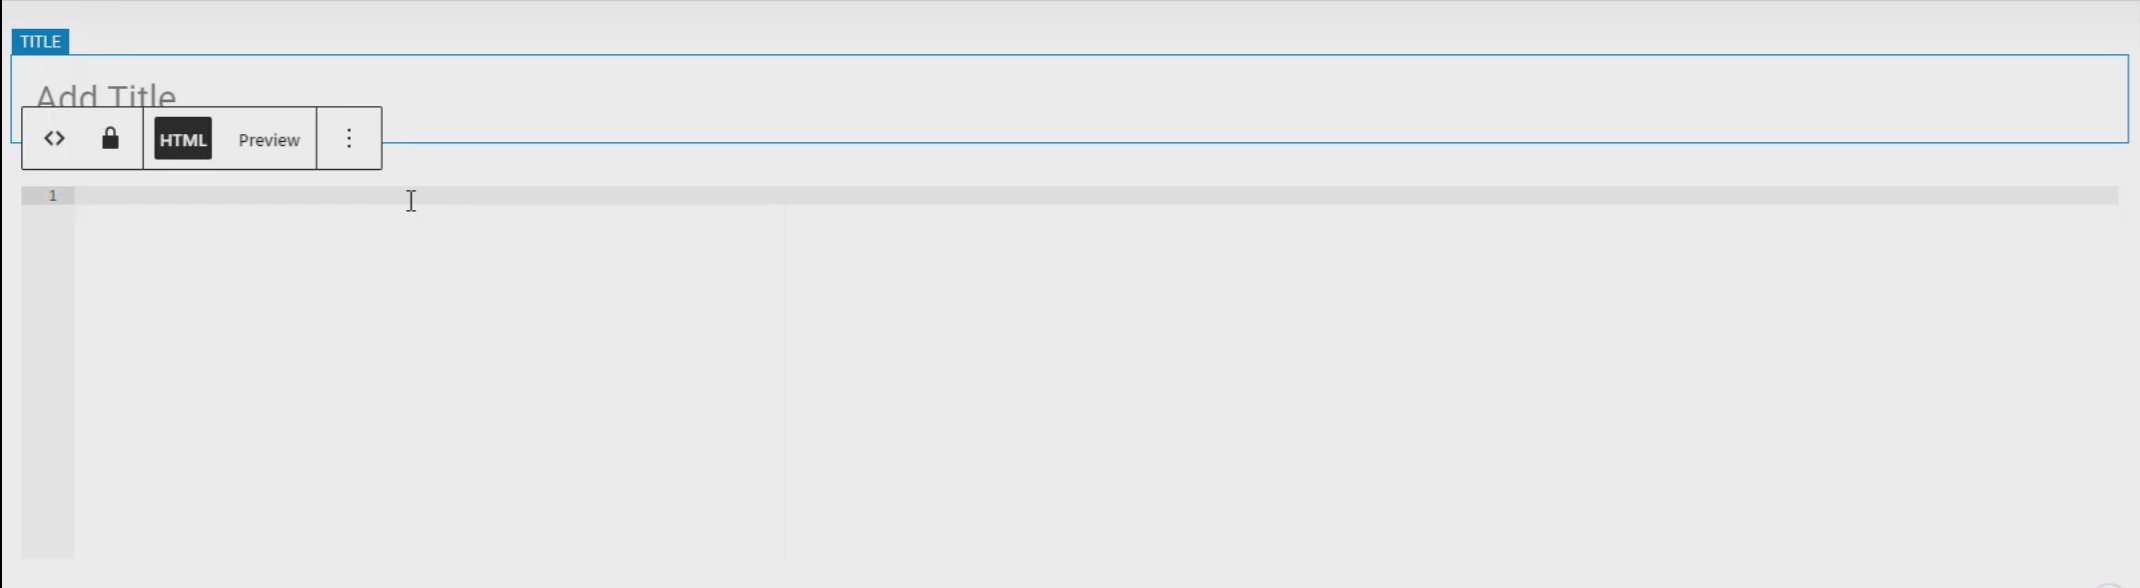
Task: Show the block's additional settings dropdown
Action: (349, 139)
